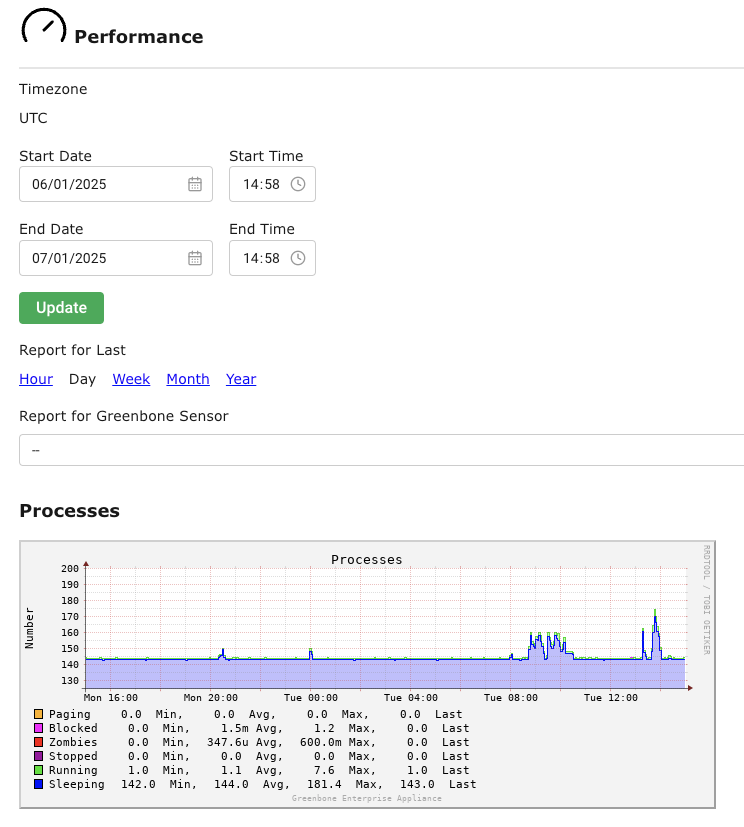The height and width of the screenshot is (827, 744).
Task: Open the Start Date calendar picker icon
Action: click(x=195, y=184)
